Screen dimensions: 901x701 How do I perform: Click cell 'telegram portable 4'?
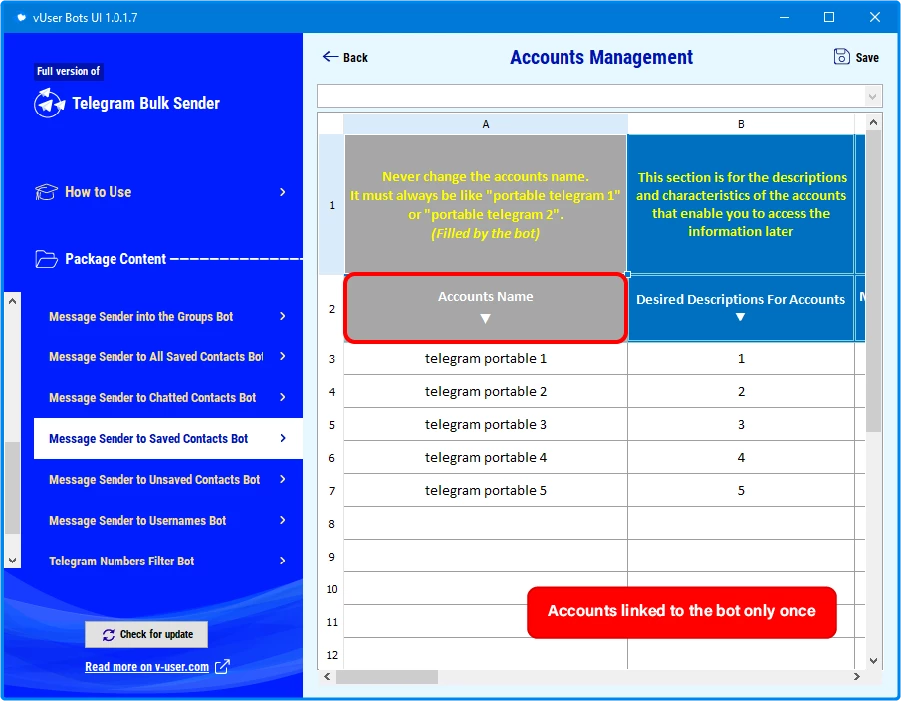[x=486, y=458]
